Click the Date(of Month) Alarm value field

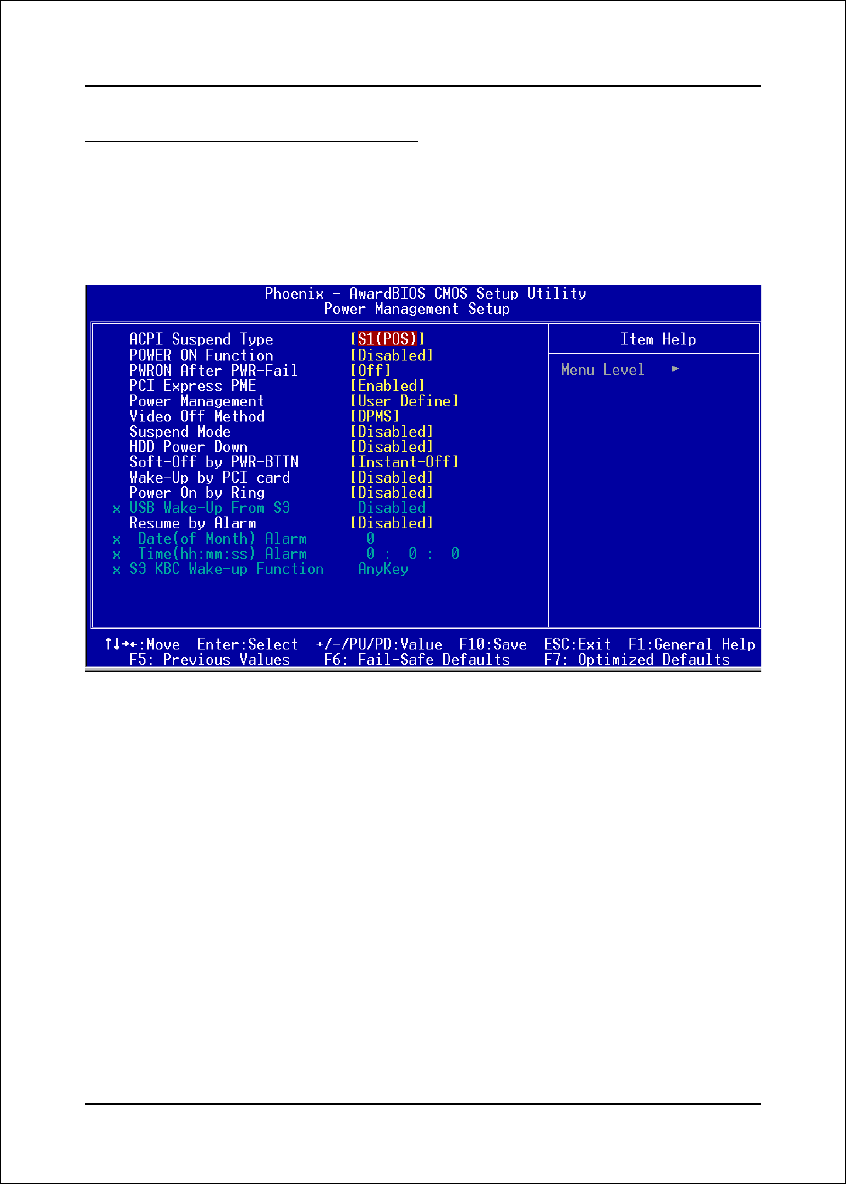coord(370,539)
